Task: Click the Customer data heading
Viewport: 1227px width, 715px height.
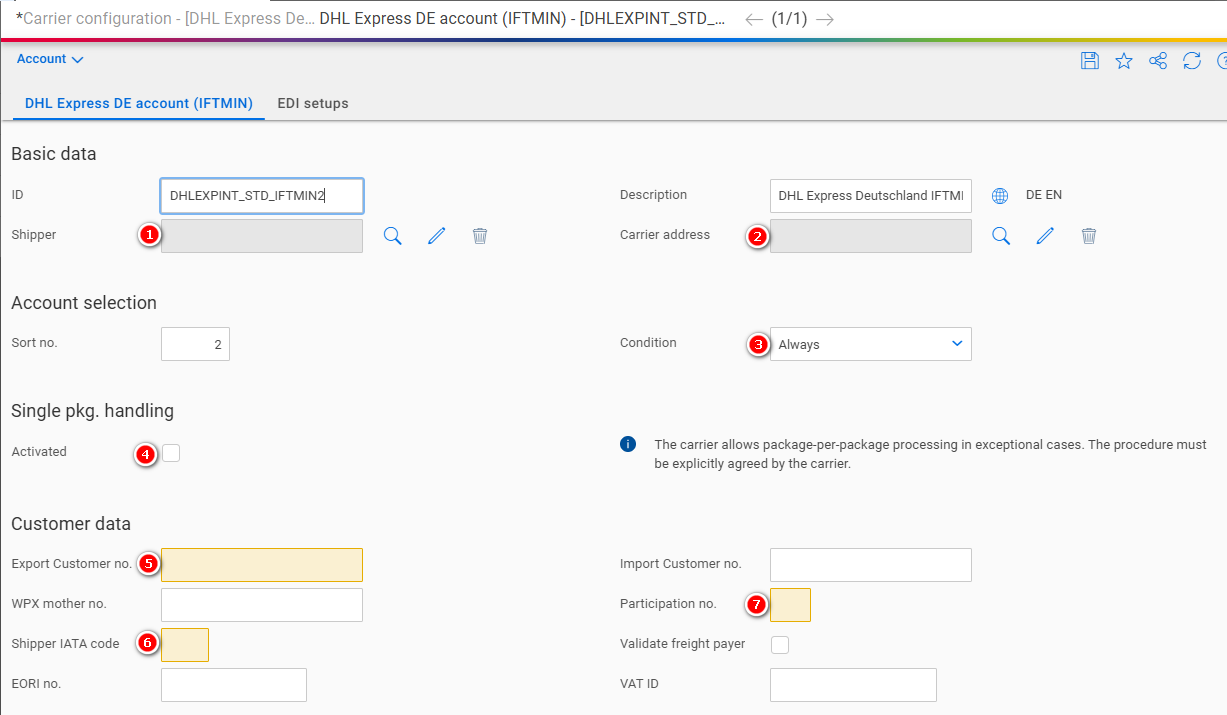Action: click(71, 524)
